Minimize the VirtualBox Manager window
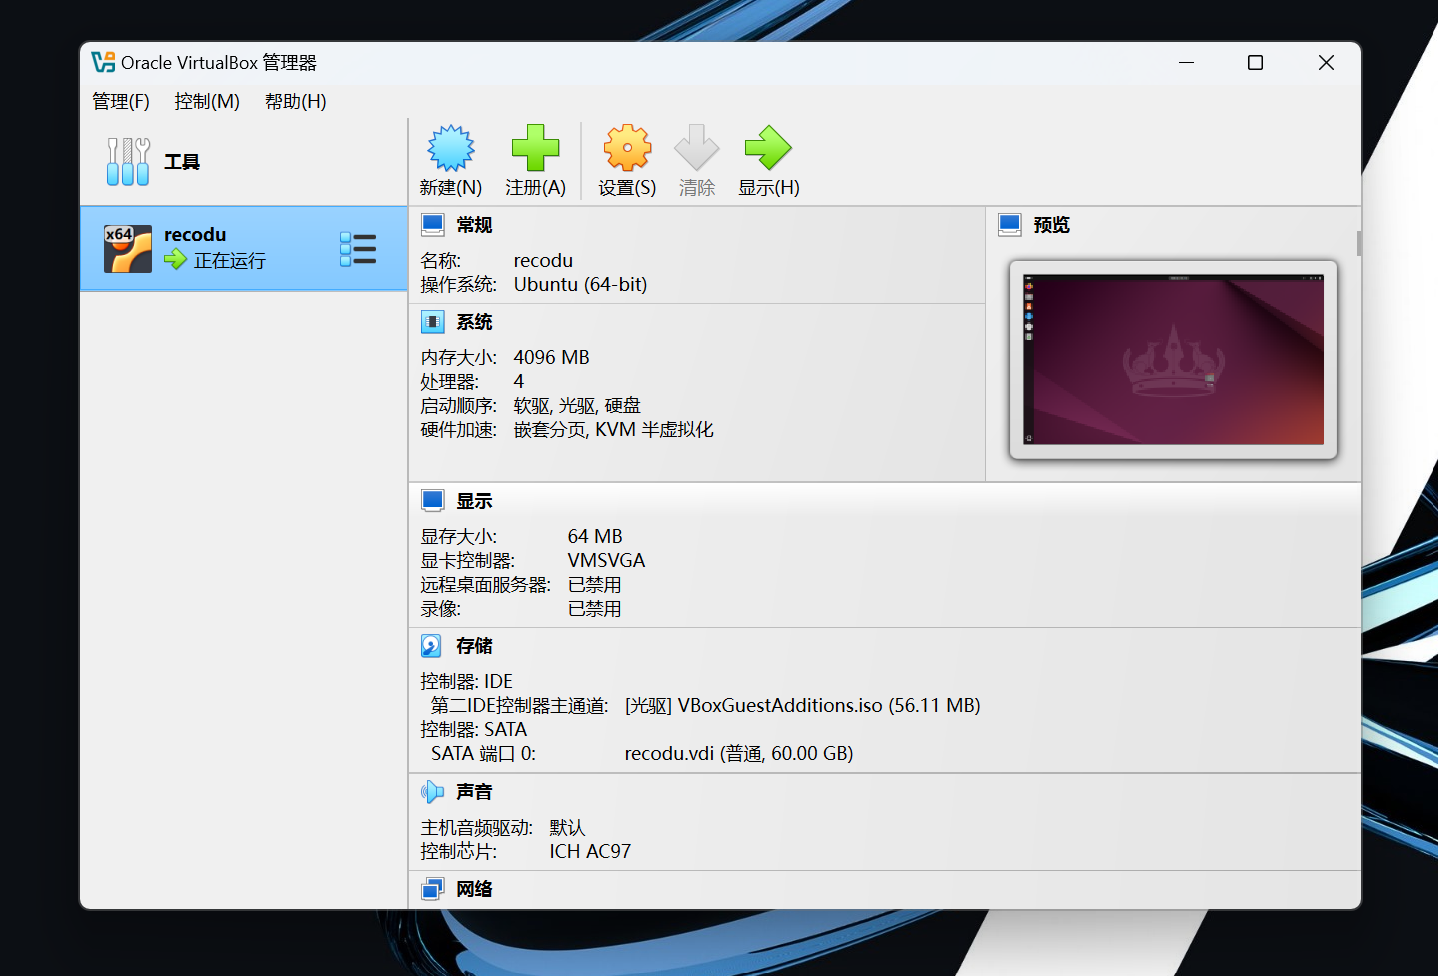The image size is (1438, 976). click(x=1187, y=62)
